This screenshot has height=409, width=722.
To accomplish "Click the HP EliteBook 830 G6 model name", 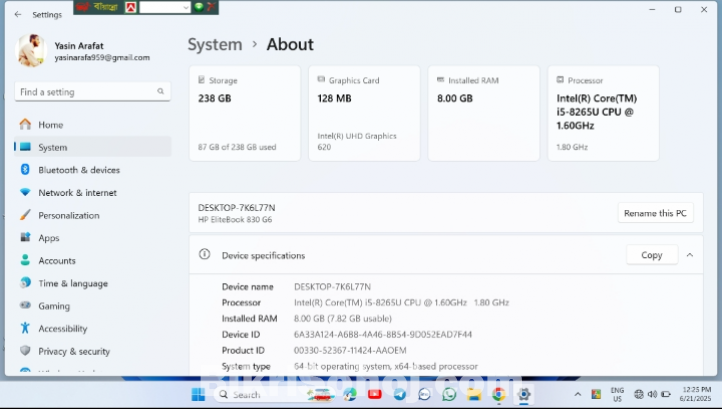I will coord(235,220).
